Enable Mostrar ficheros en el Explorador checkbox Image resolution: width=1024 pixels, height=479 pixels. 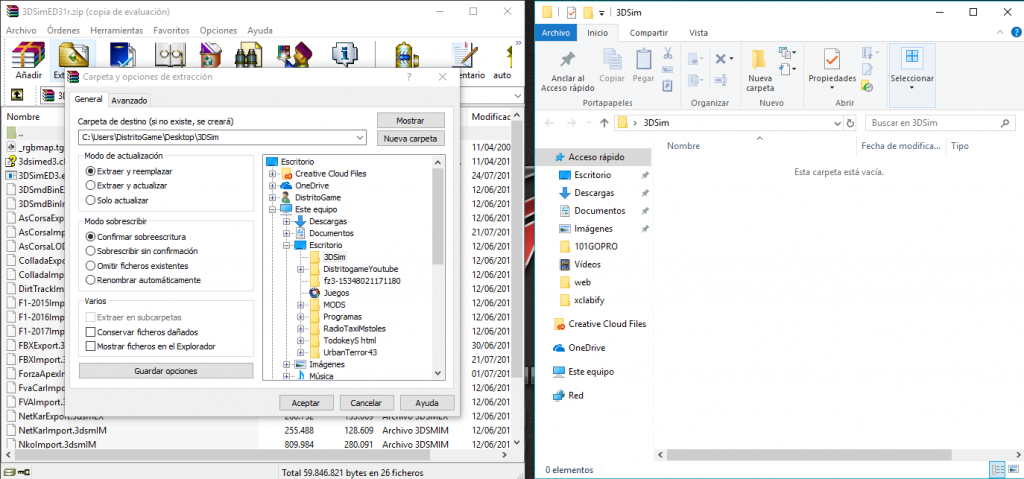[x=91, y=346]
